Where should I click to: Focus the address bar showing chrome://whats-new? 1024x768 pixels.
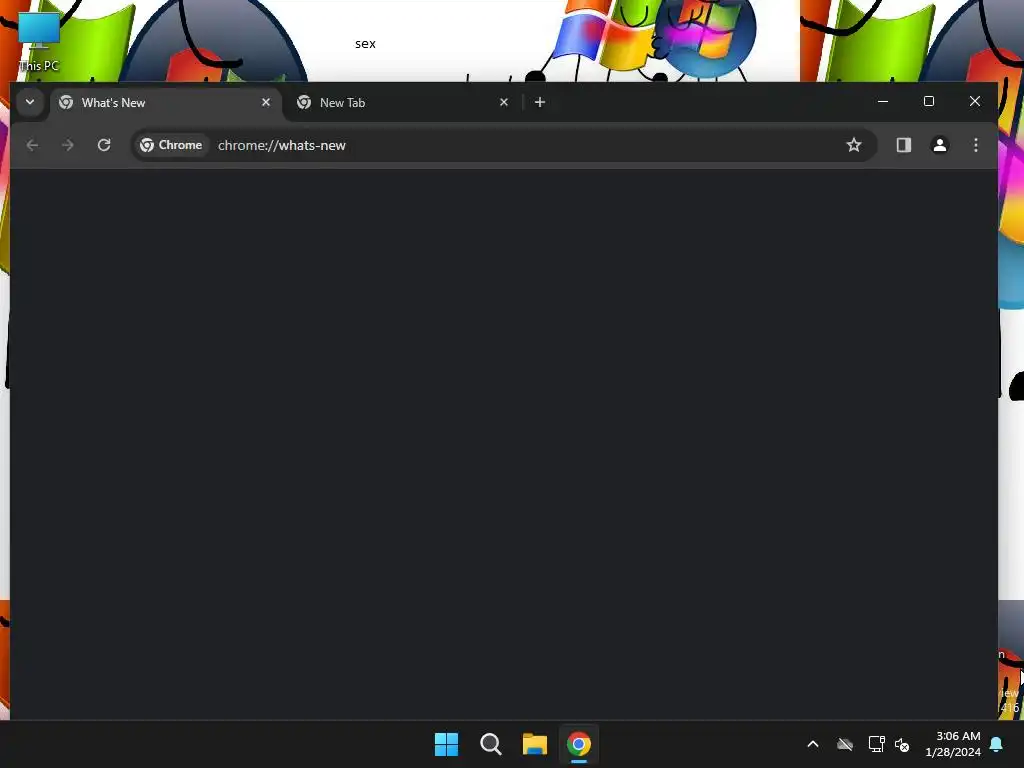(x=503, y=145)
